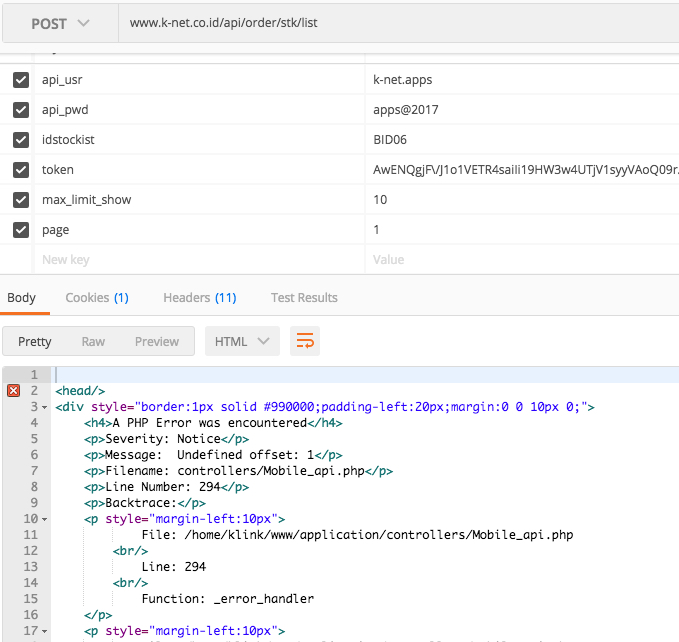The image size is (679, 642).
Task: Toggle the wrap lines icon
Action: pos(305,341)
